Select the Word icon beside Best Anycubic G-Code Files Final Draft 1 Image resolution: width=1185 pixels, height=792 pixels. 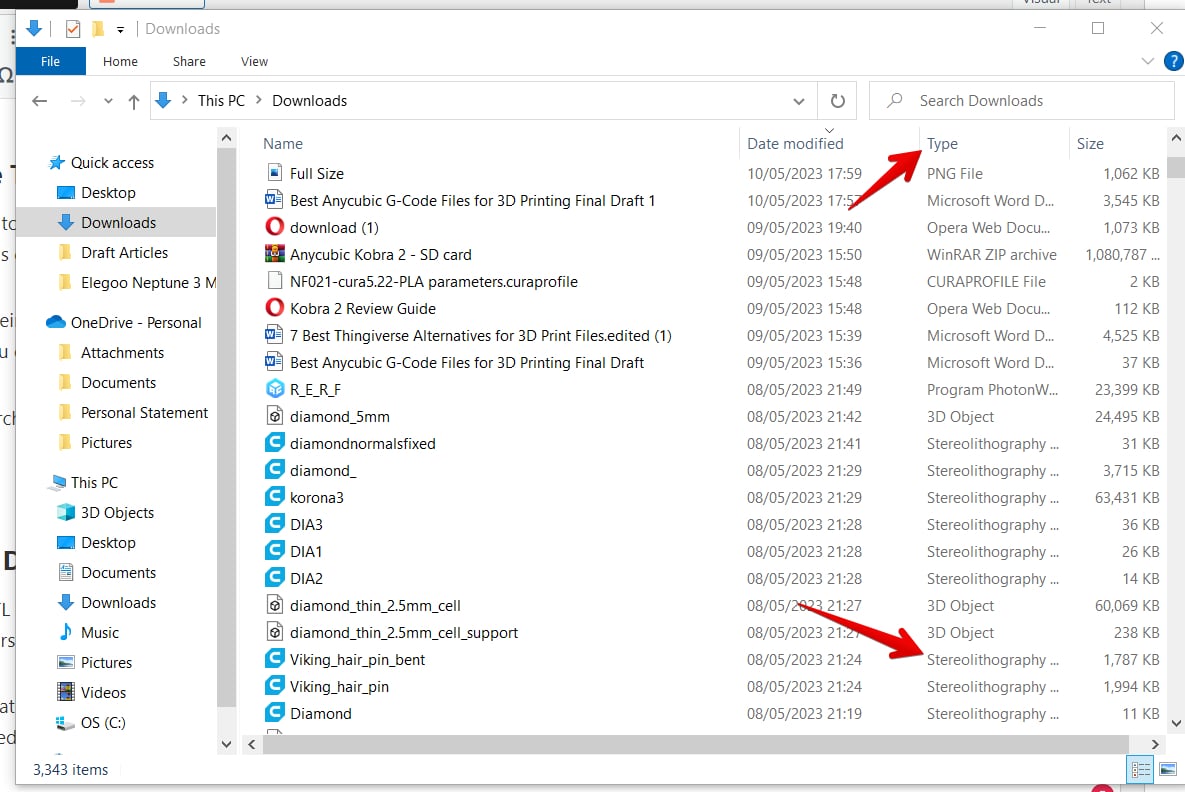pos(273,200)
